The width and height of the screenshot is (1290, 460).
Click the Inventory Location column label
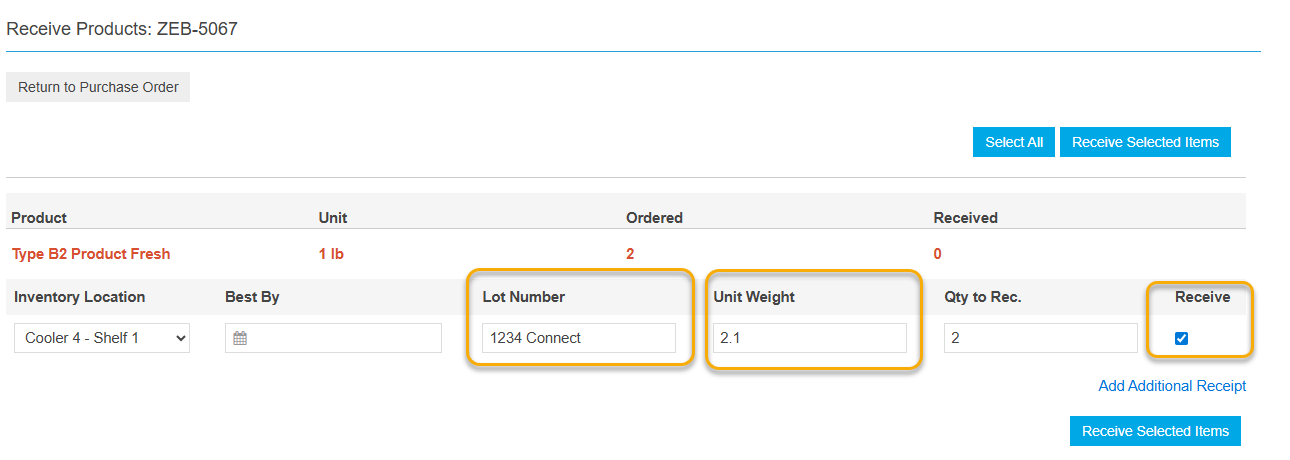[80, 297]
